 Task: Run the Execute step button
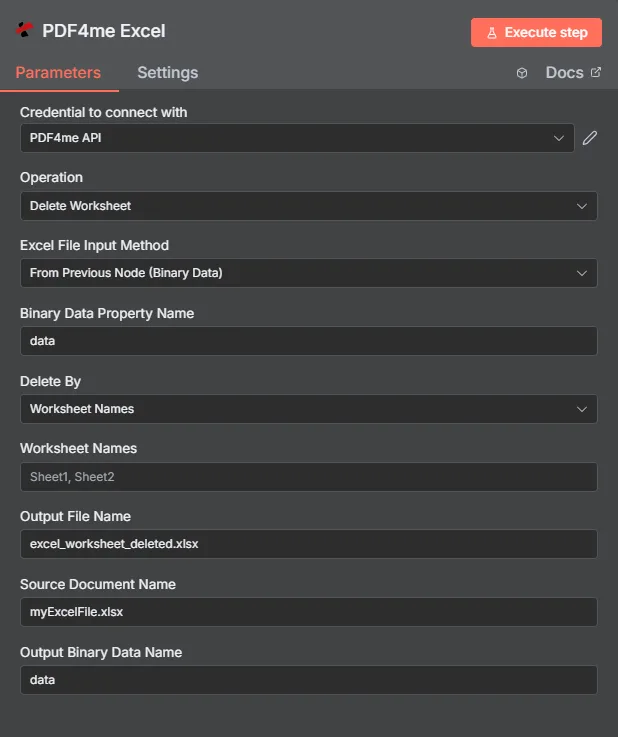(x=536, y=32)
